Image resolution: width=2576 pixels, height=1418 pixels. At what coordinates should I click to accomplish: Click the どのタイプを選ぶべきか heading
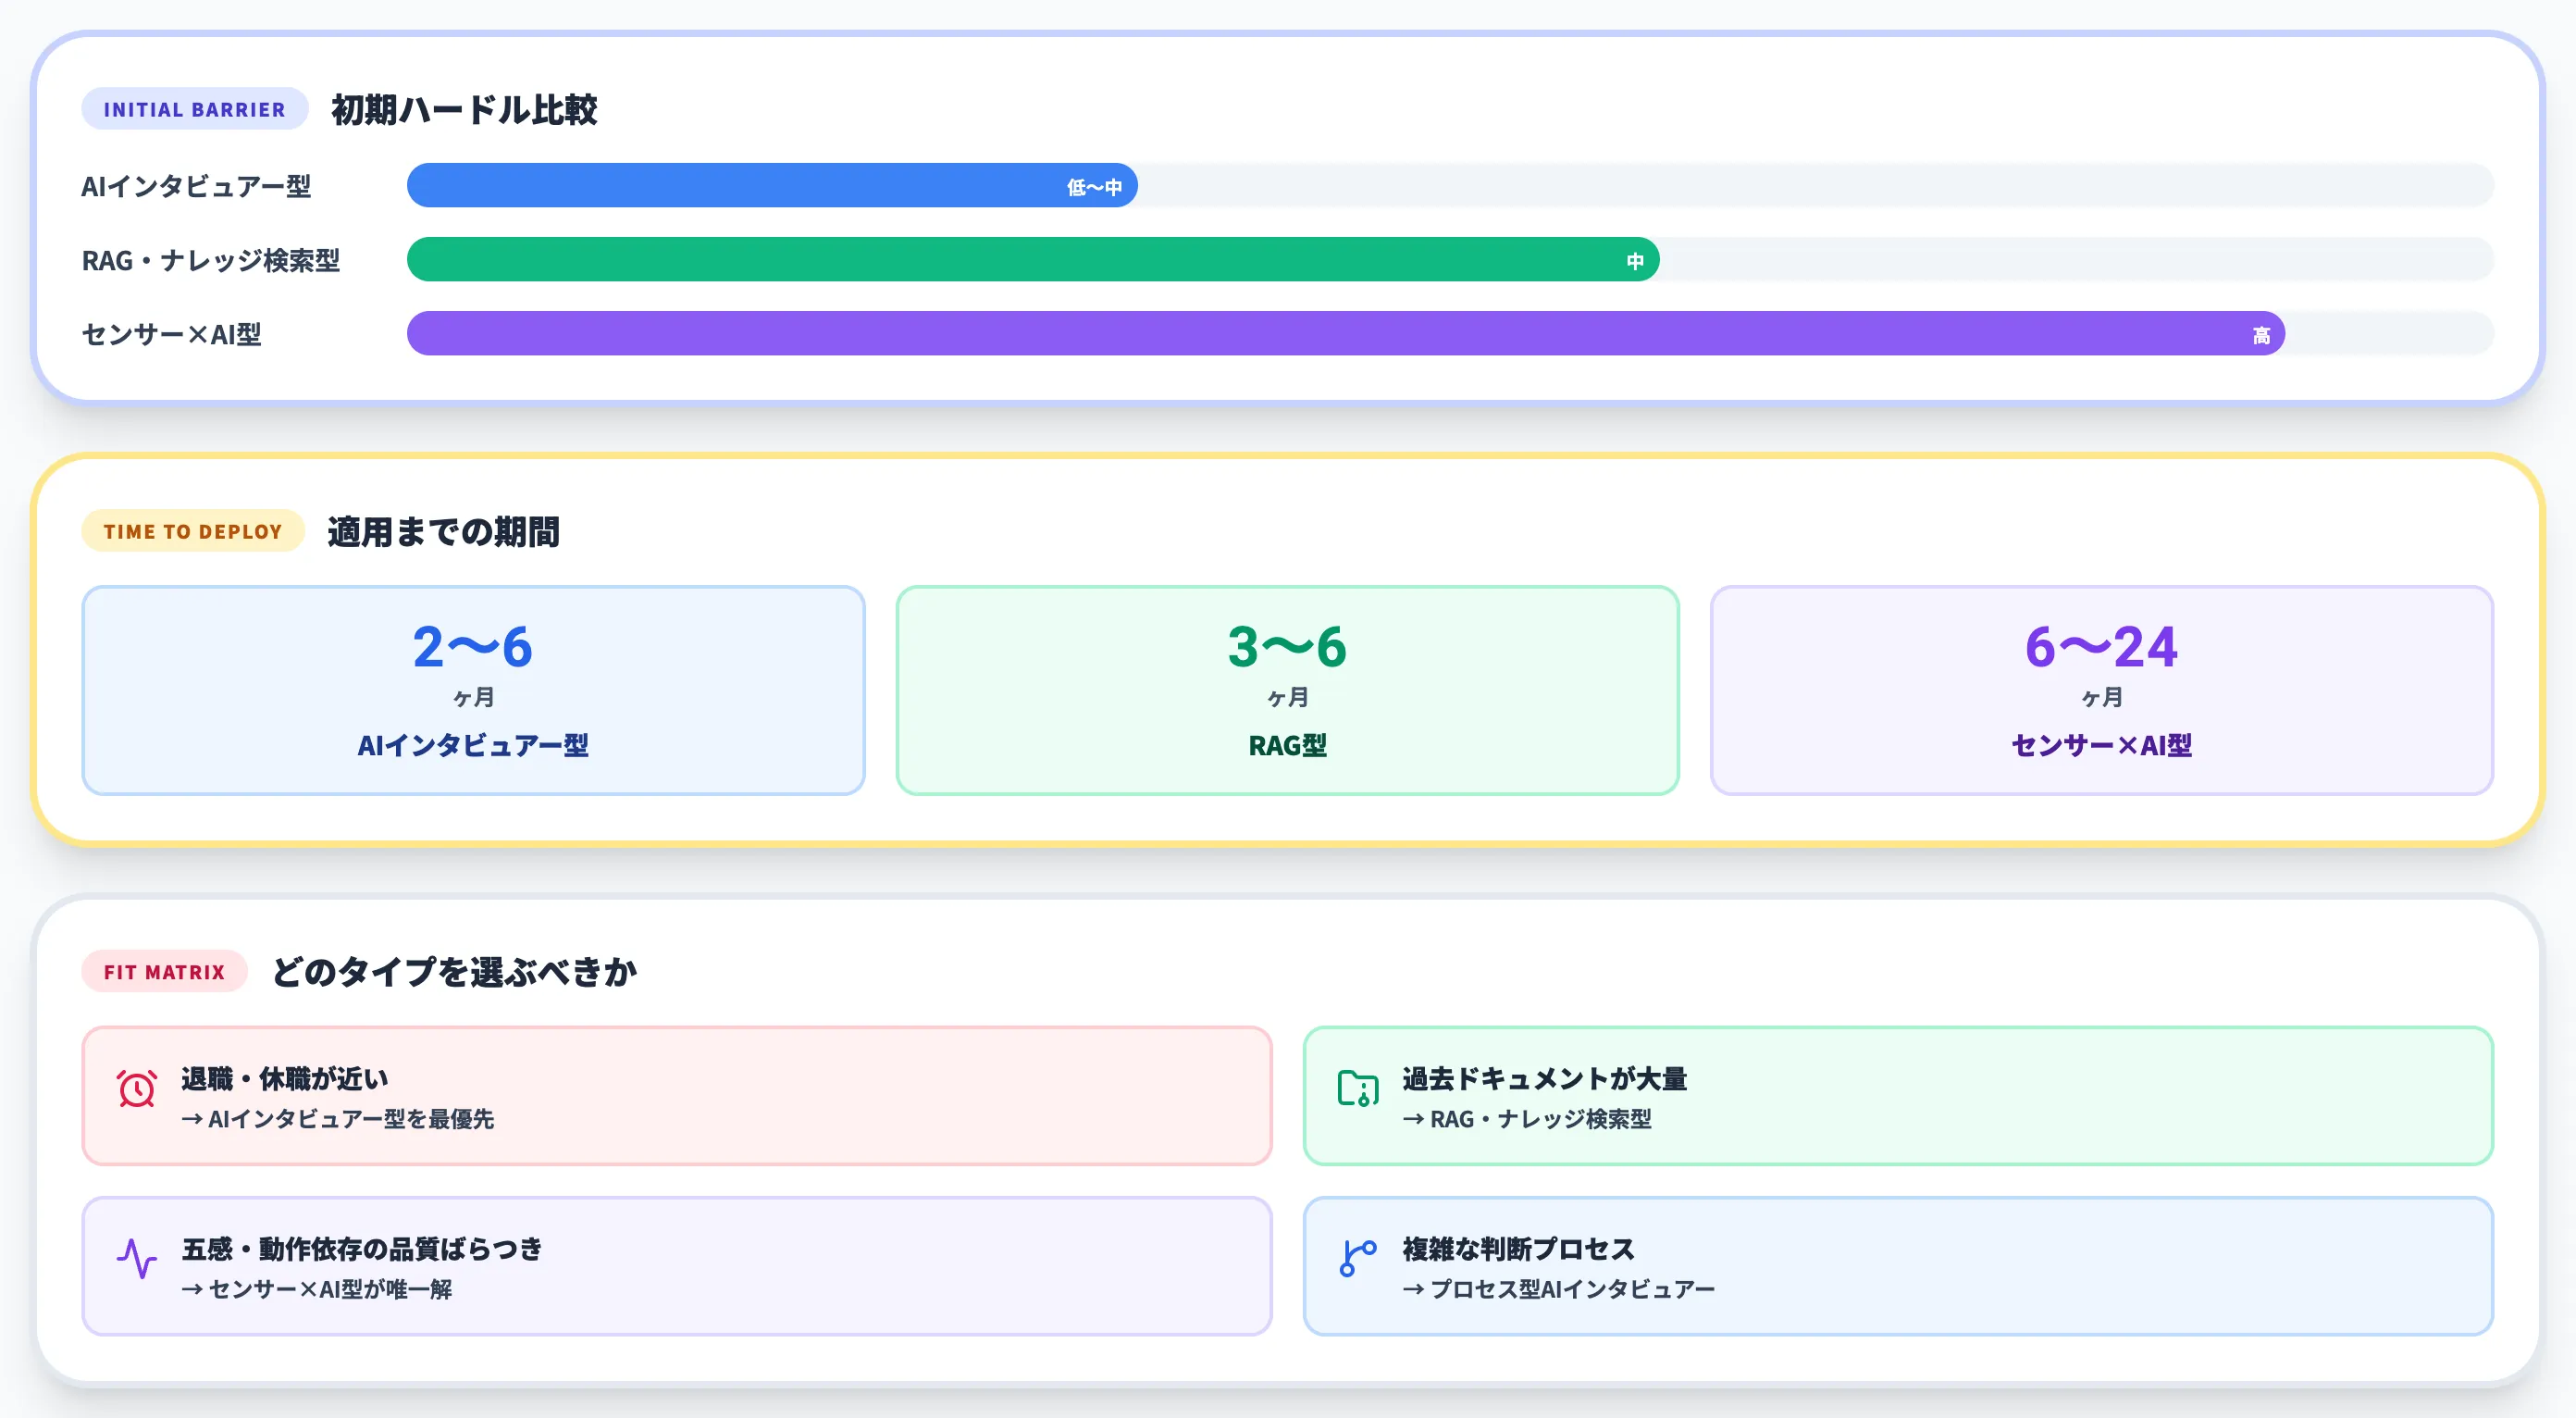454,971
